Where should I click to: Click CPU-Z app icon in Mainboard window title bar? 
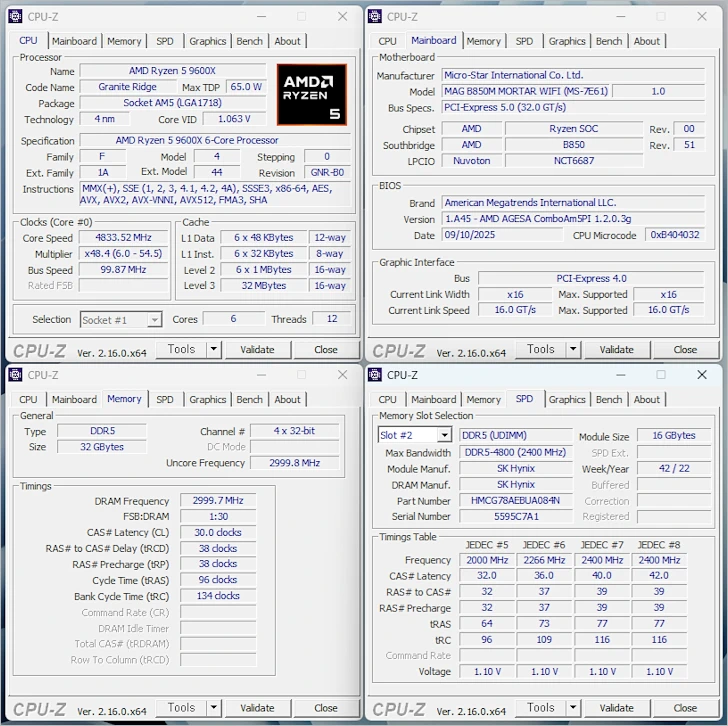click(x=375, y=16)
